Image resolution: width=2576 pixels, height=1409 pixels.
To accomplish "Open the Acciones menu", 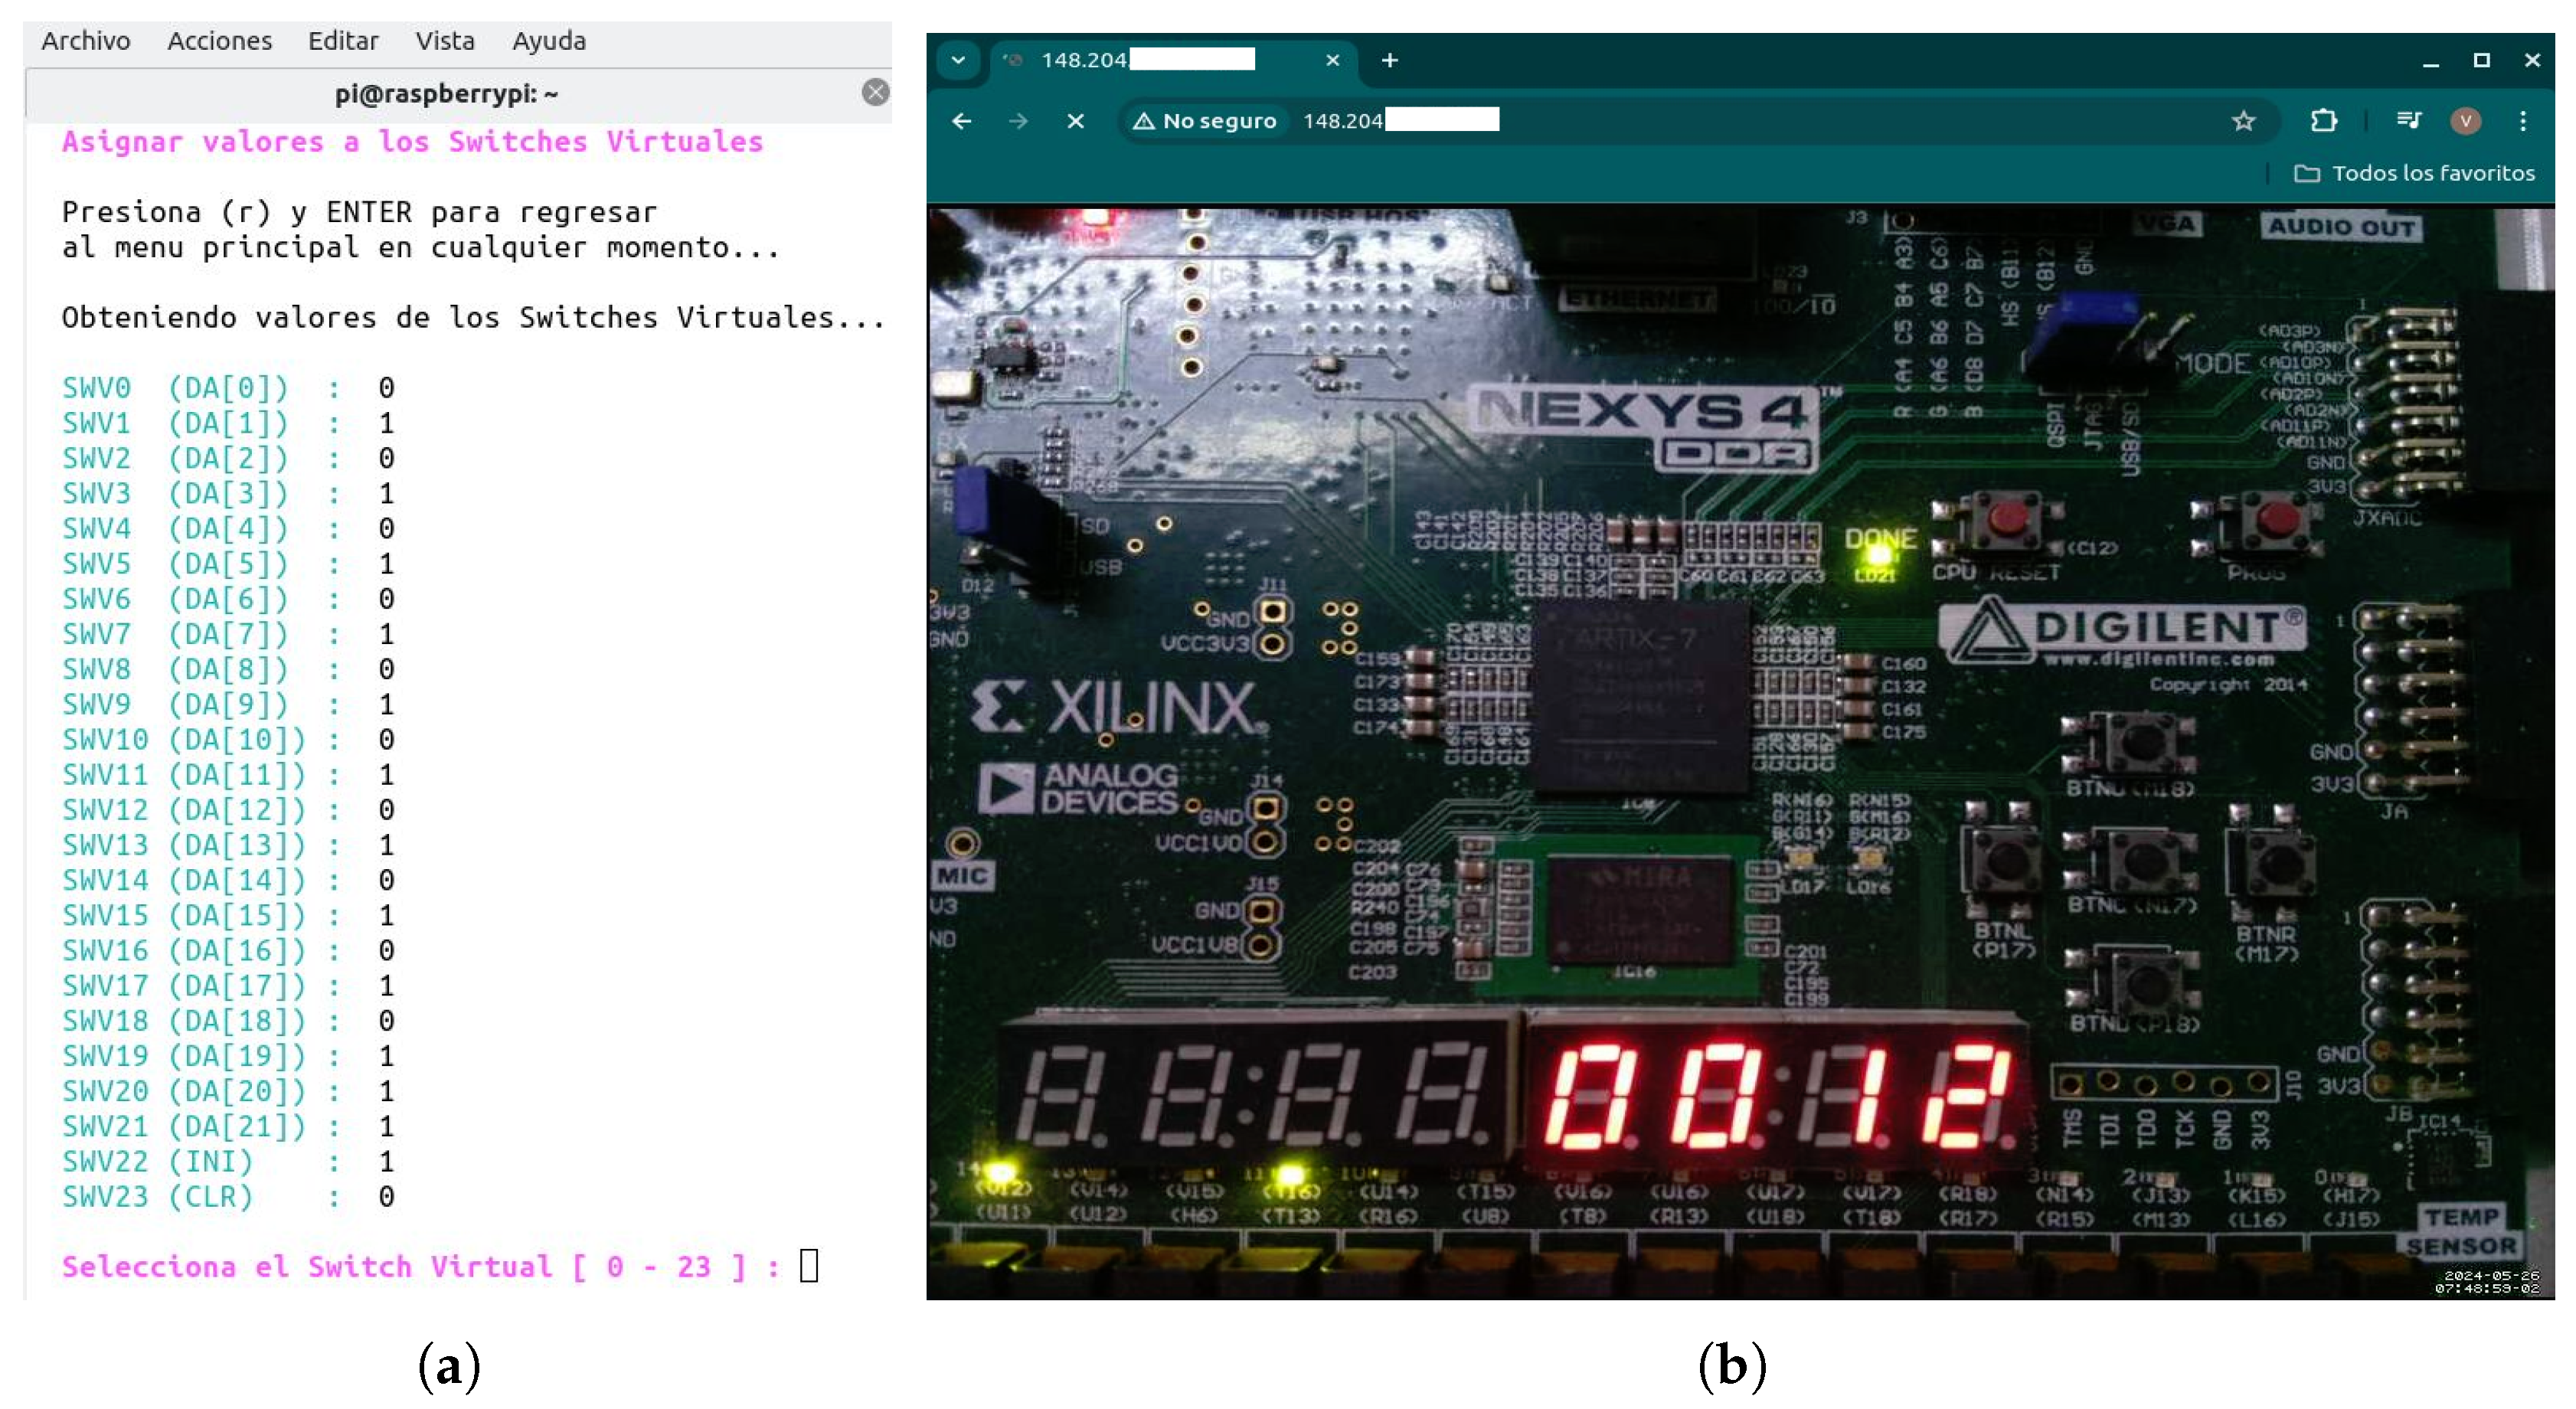I will (219, 41).
